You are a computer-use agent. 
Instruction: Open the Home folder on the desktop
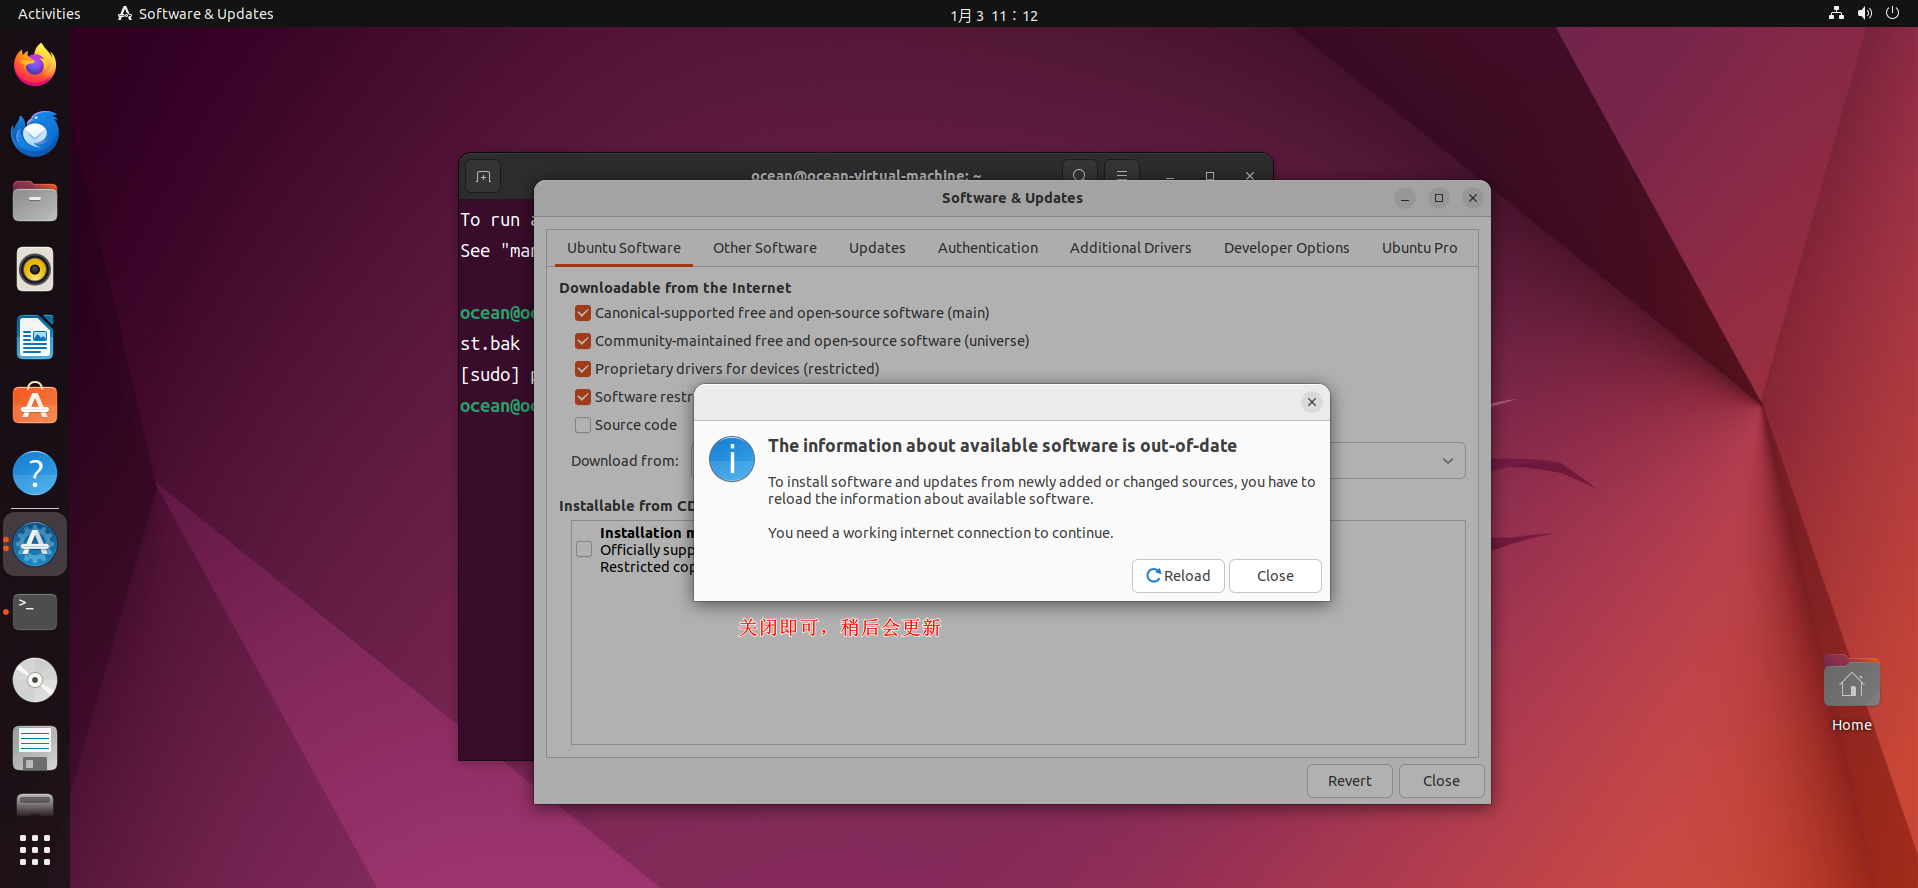1852,695
